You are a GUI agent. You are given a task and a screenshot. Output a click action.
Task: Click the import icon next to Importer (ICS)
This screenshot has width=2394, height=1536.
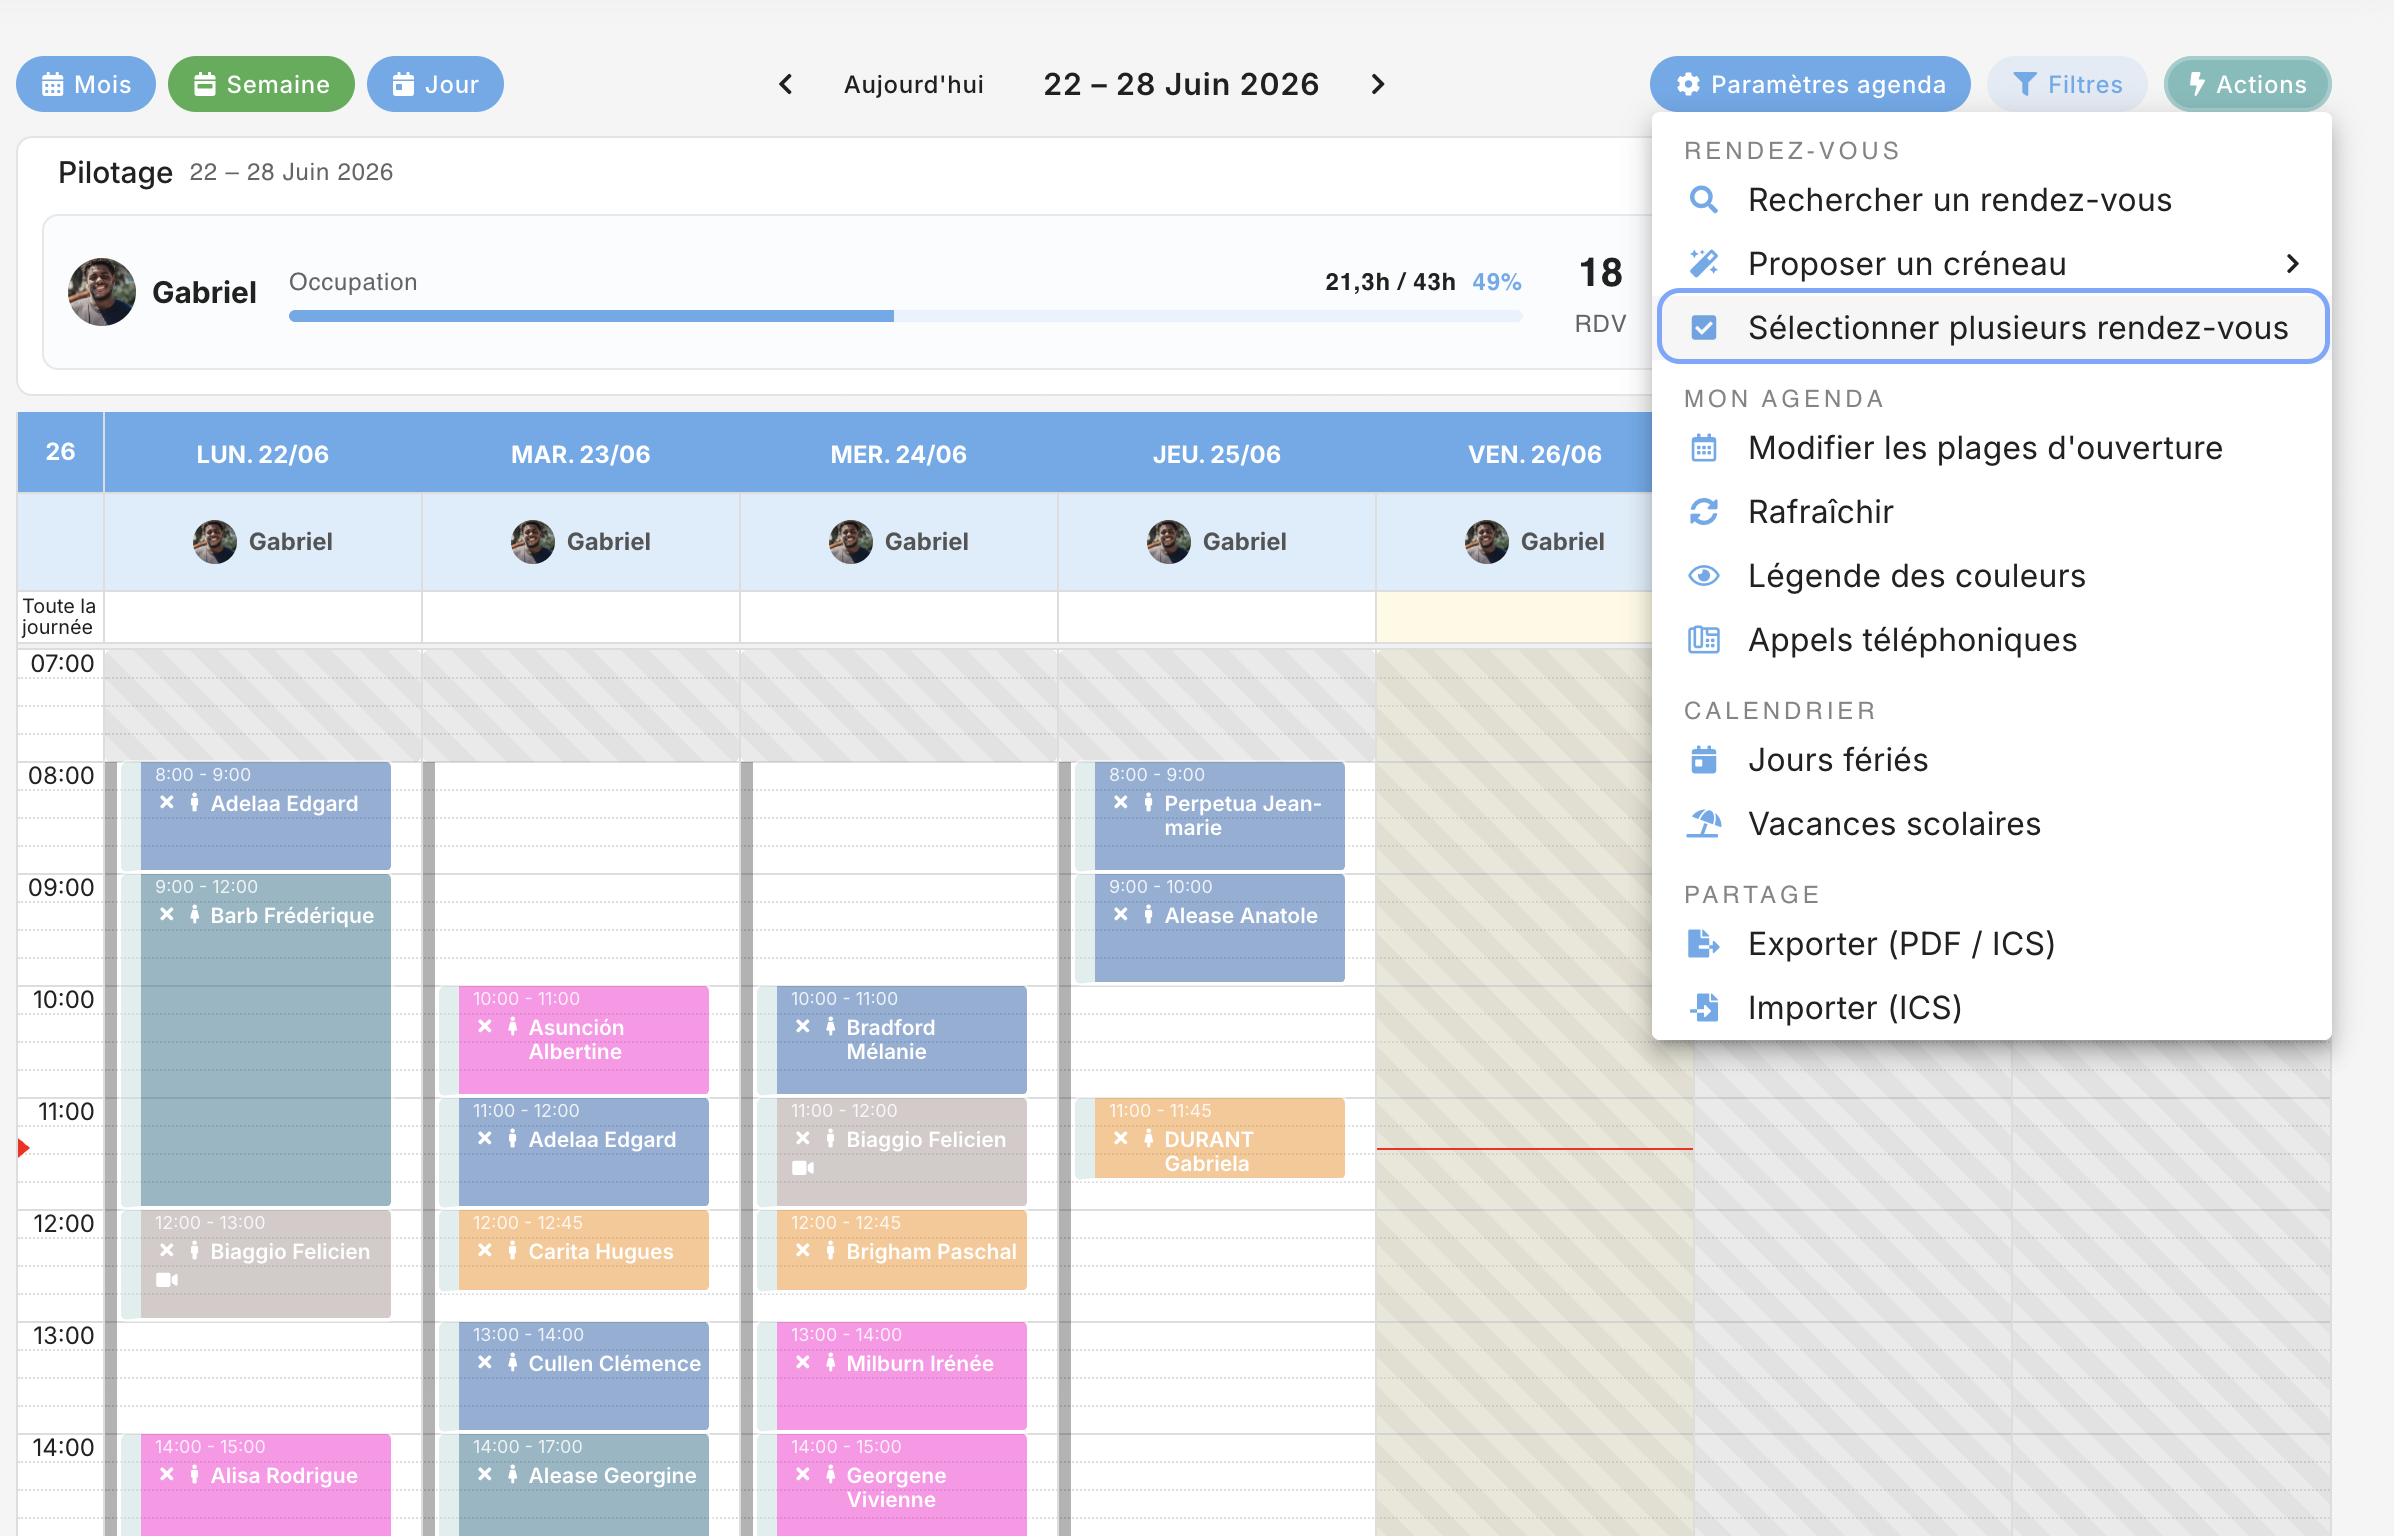coord(1703,1008)
